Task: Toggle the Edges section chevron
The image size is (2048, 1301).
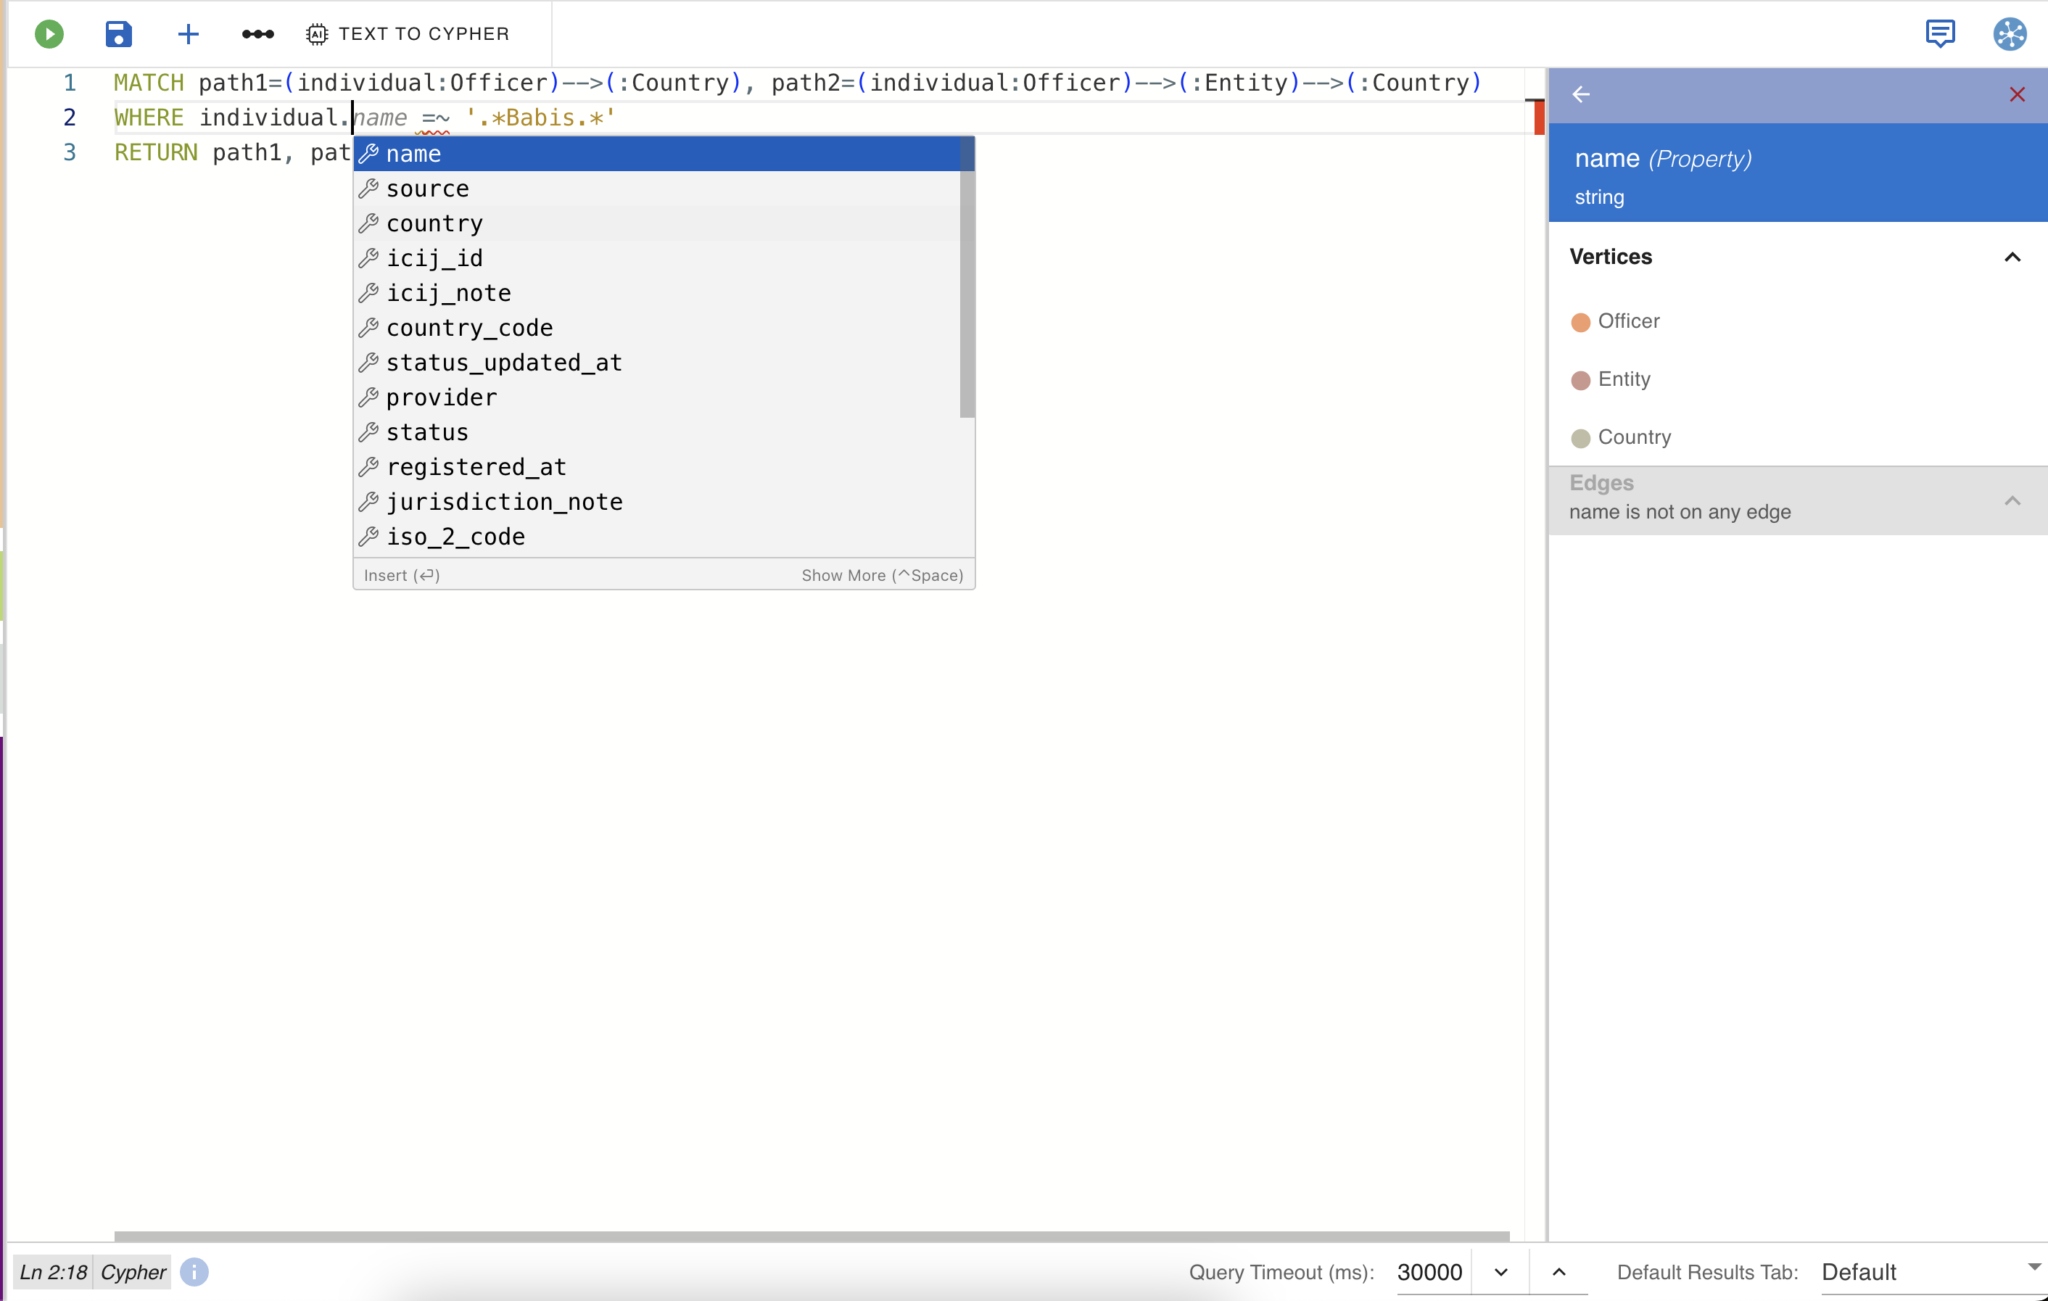Action: pyautogui.click(x=2012, y=500)
